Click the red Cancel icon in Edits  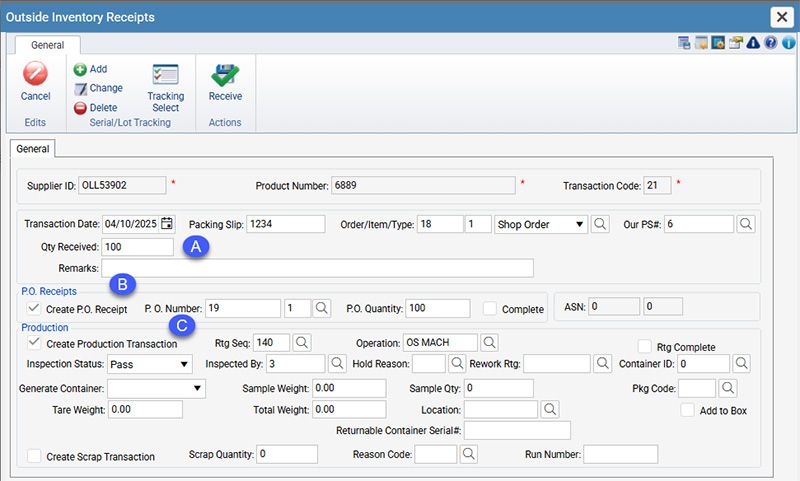point(35,73)
